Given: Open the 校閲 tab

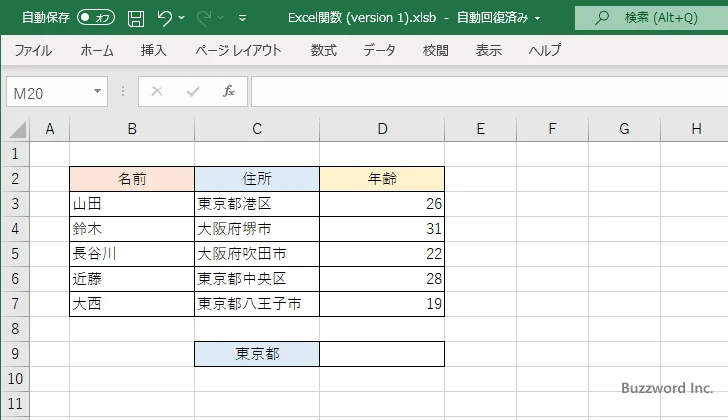Looking at the screenshot, I should (436, 50).
